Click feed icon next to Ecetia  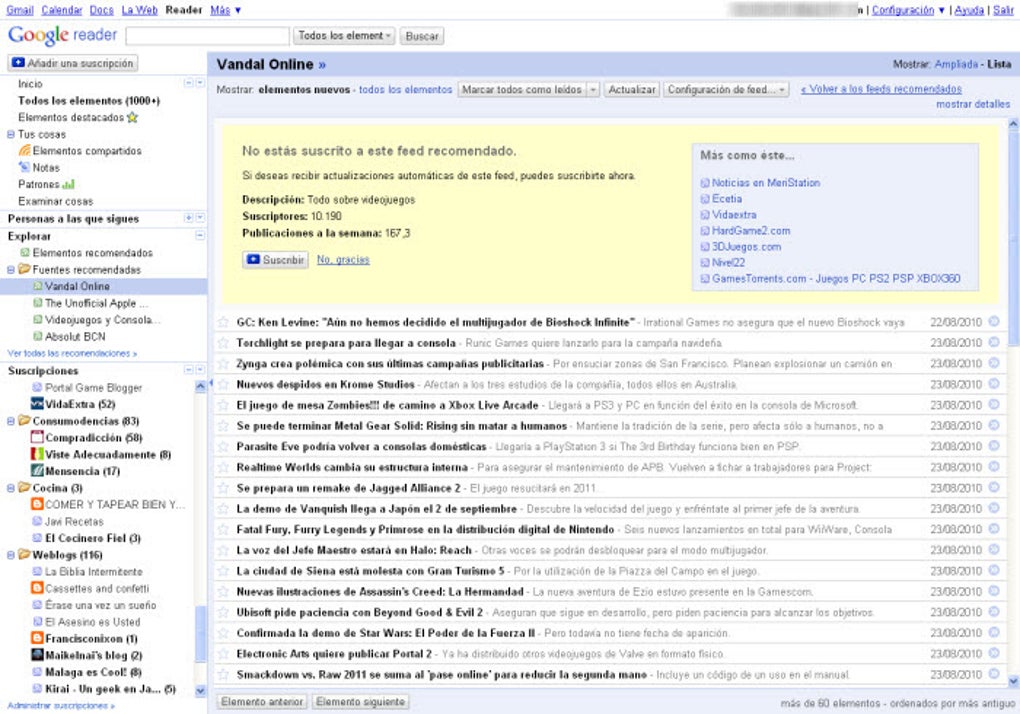pyautogui.click(x=705, y=199)
